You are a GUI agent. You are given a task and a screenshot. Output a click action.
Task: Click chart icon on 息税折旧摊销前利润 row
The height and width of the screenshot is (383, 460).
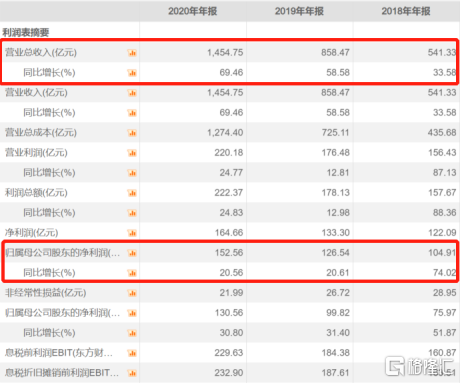pyautogui.click(x=132, y=373)
